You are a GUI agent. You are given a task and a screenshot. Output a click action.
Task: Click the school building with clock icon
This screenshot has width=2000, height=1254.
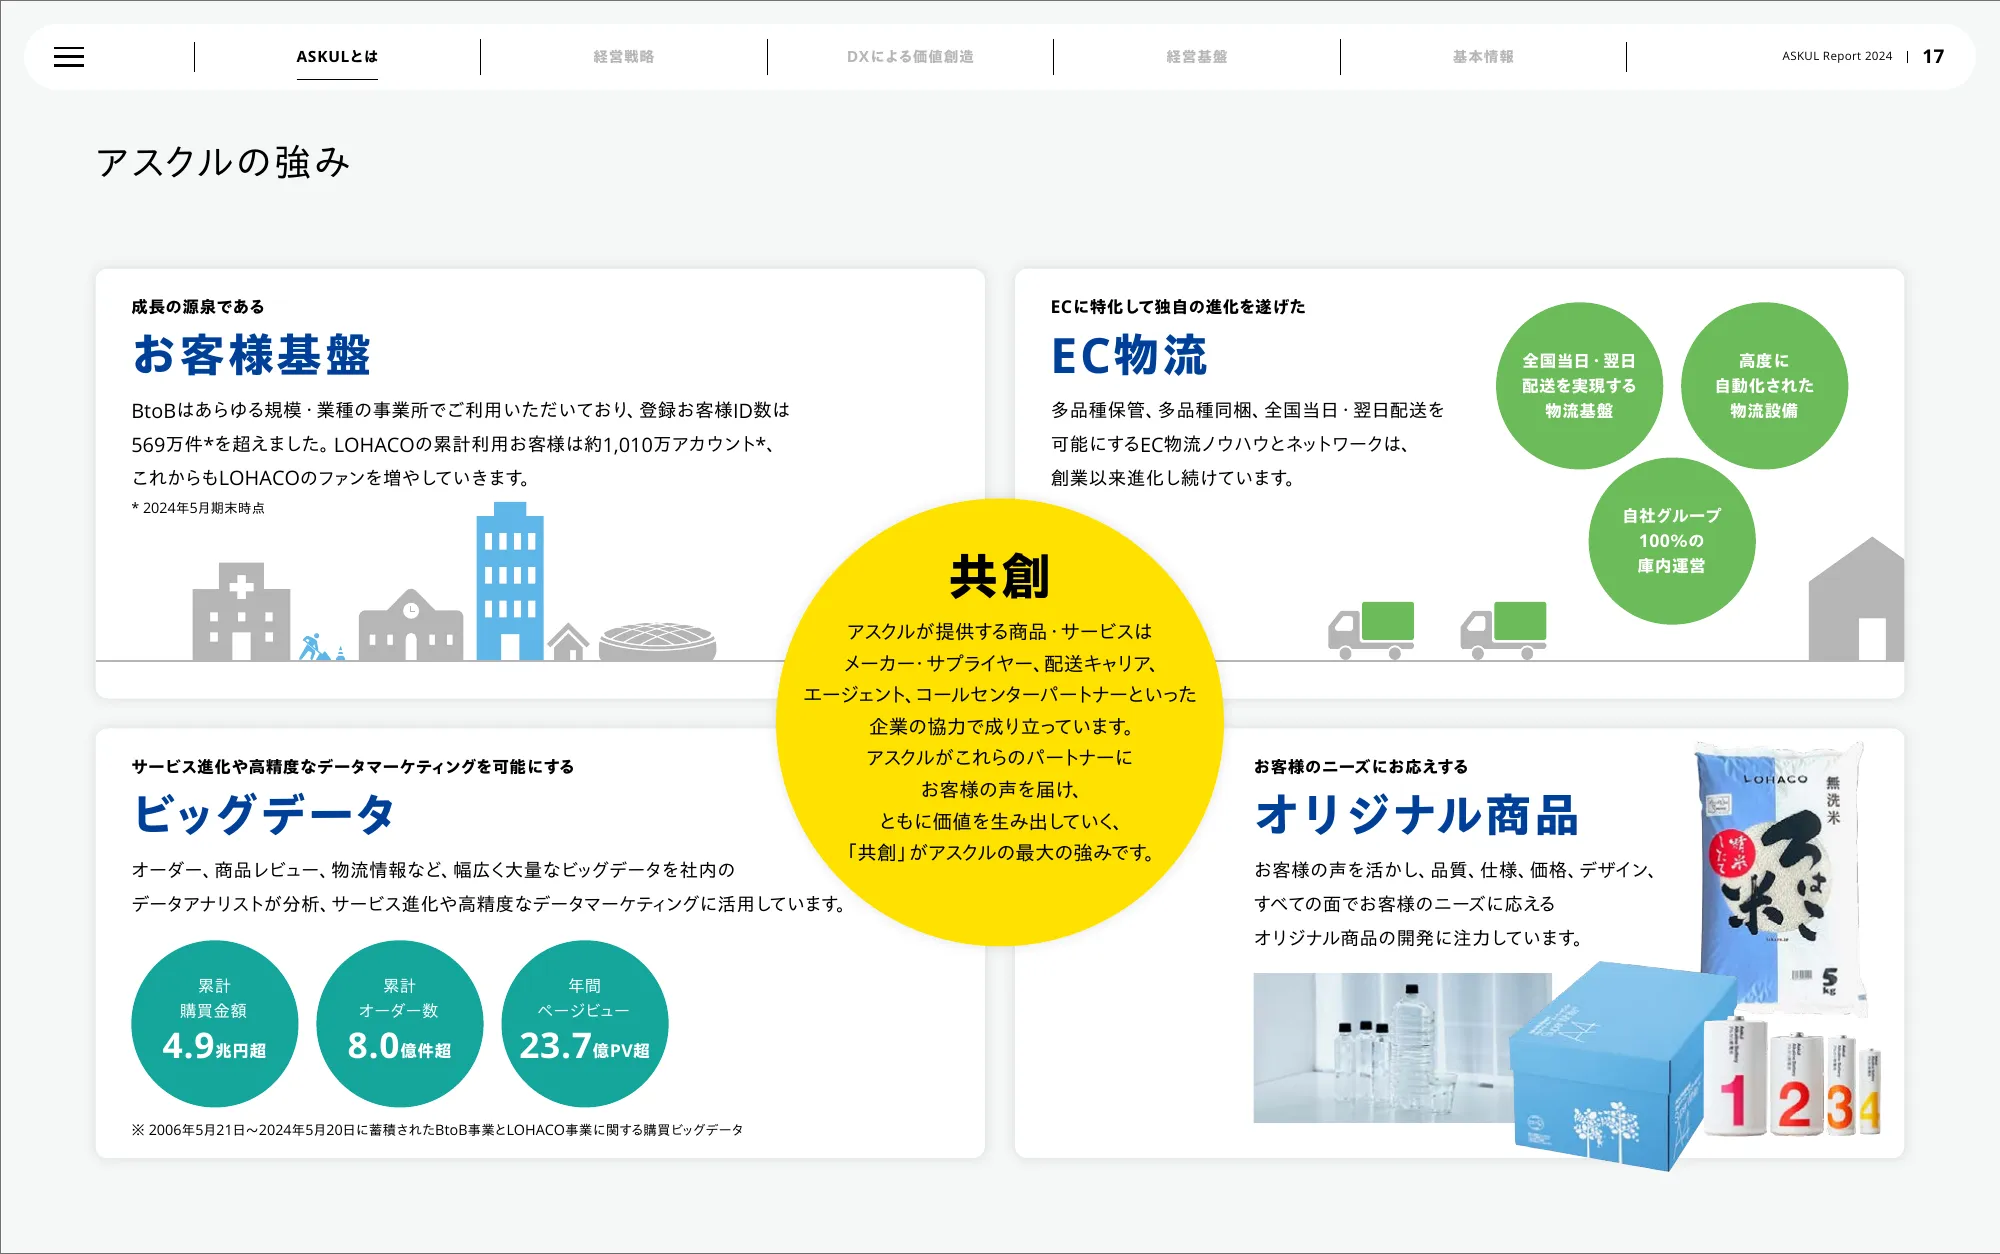[x=411, y=625]
